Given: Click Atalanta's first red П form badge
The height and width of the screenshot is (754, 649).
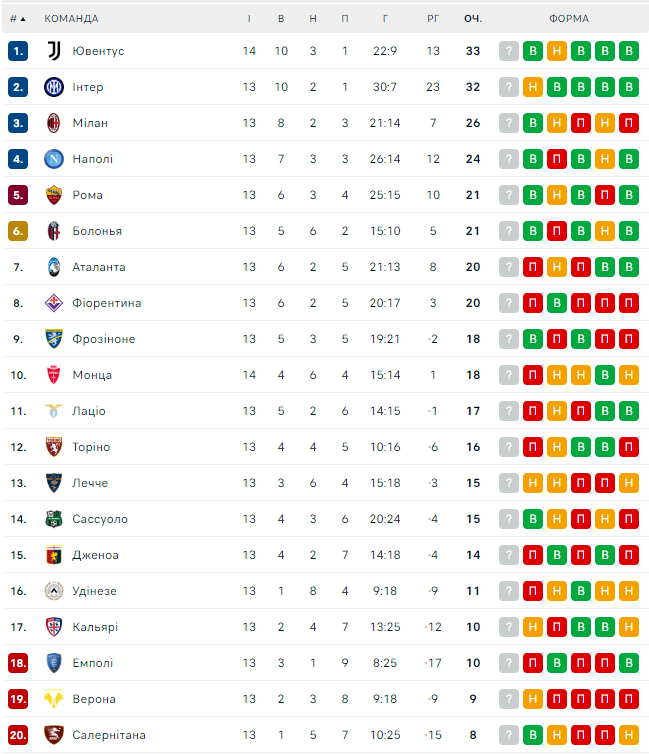Looking at the screenshot, I should tap(533, 267).
